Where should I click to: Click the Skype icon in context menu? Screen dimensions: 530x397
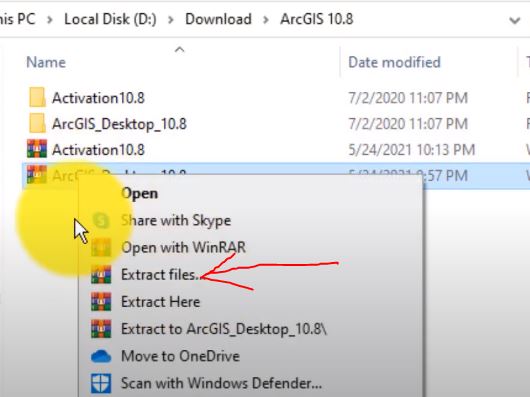tap(101, 220)
